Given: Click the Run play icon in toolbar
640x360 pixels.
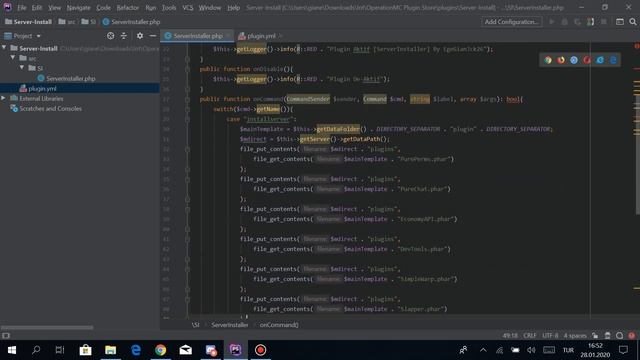Looking at the screenshot, I should coord(552,22).
